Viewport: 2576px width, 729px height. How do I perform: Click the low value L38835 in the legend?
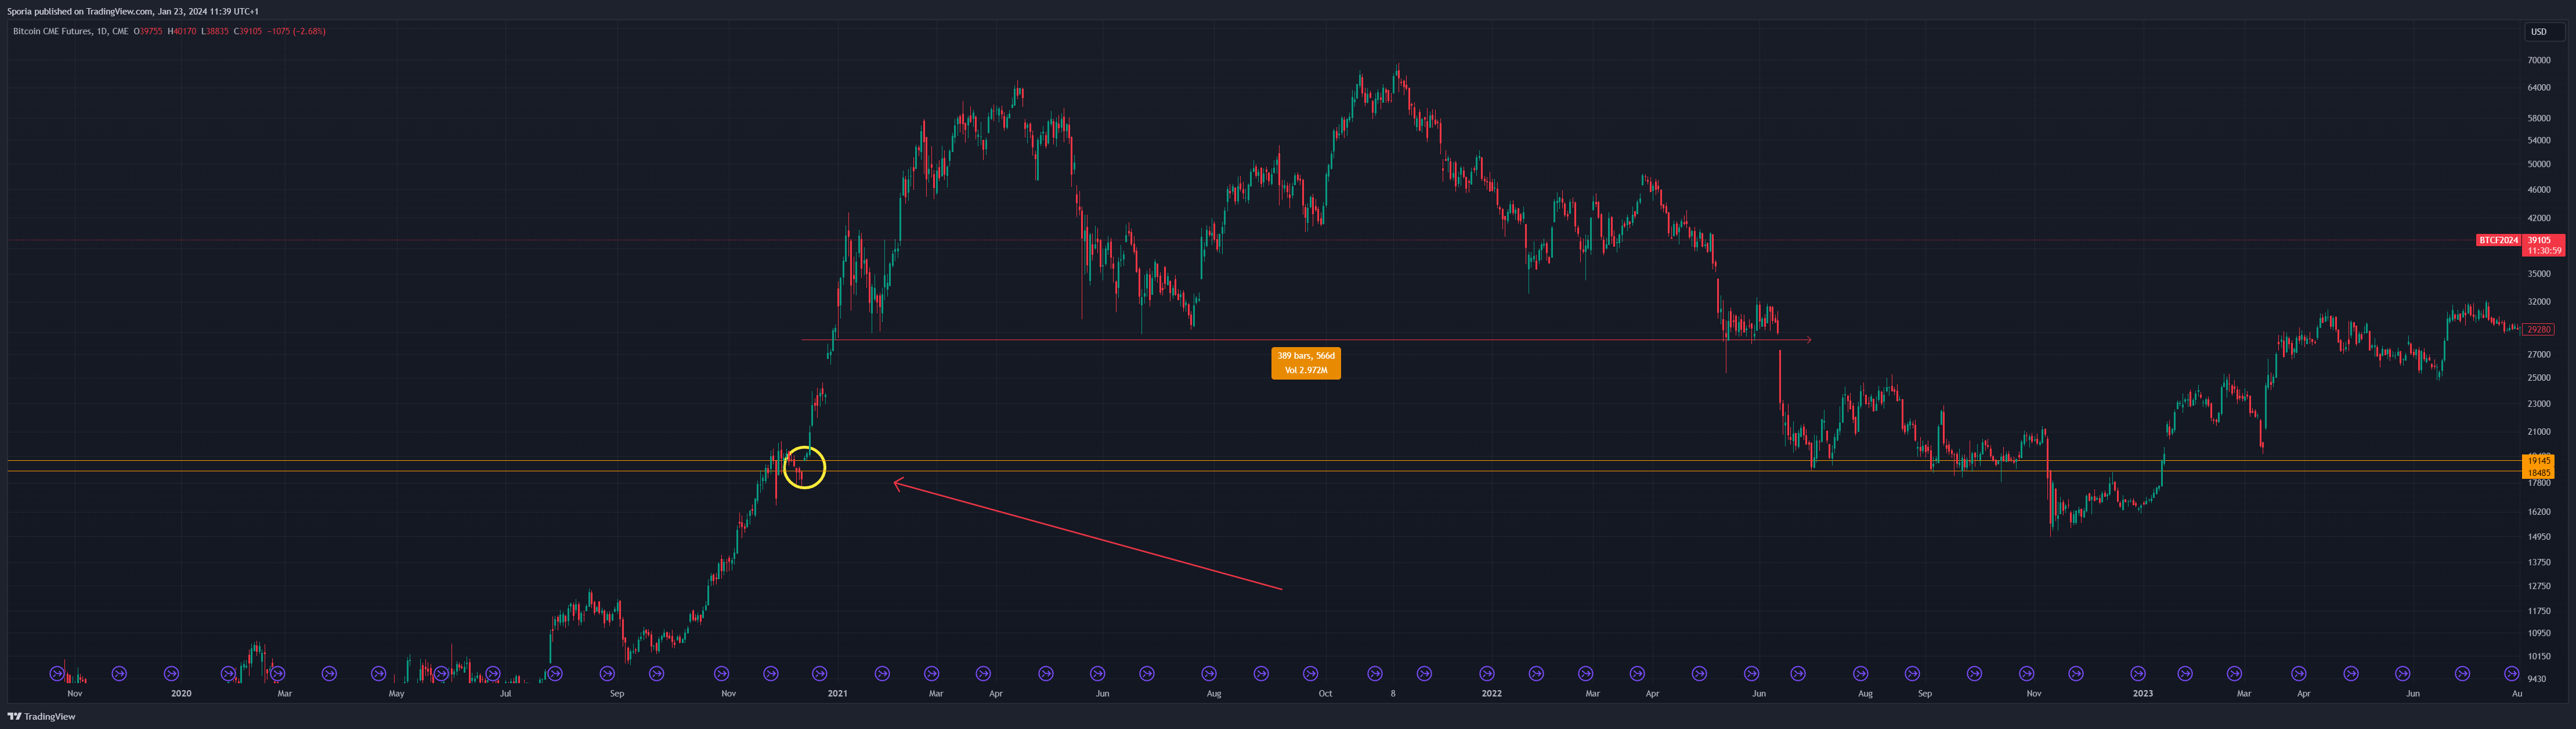click(x=215, y=32)
